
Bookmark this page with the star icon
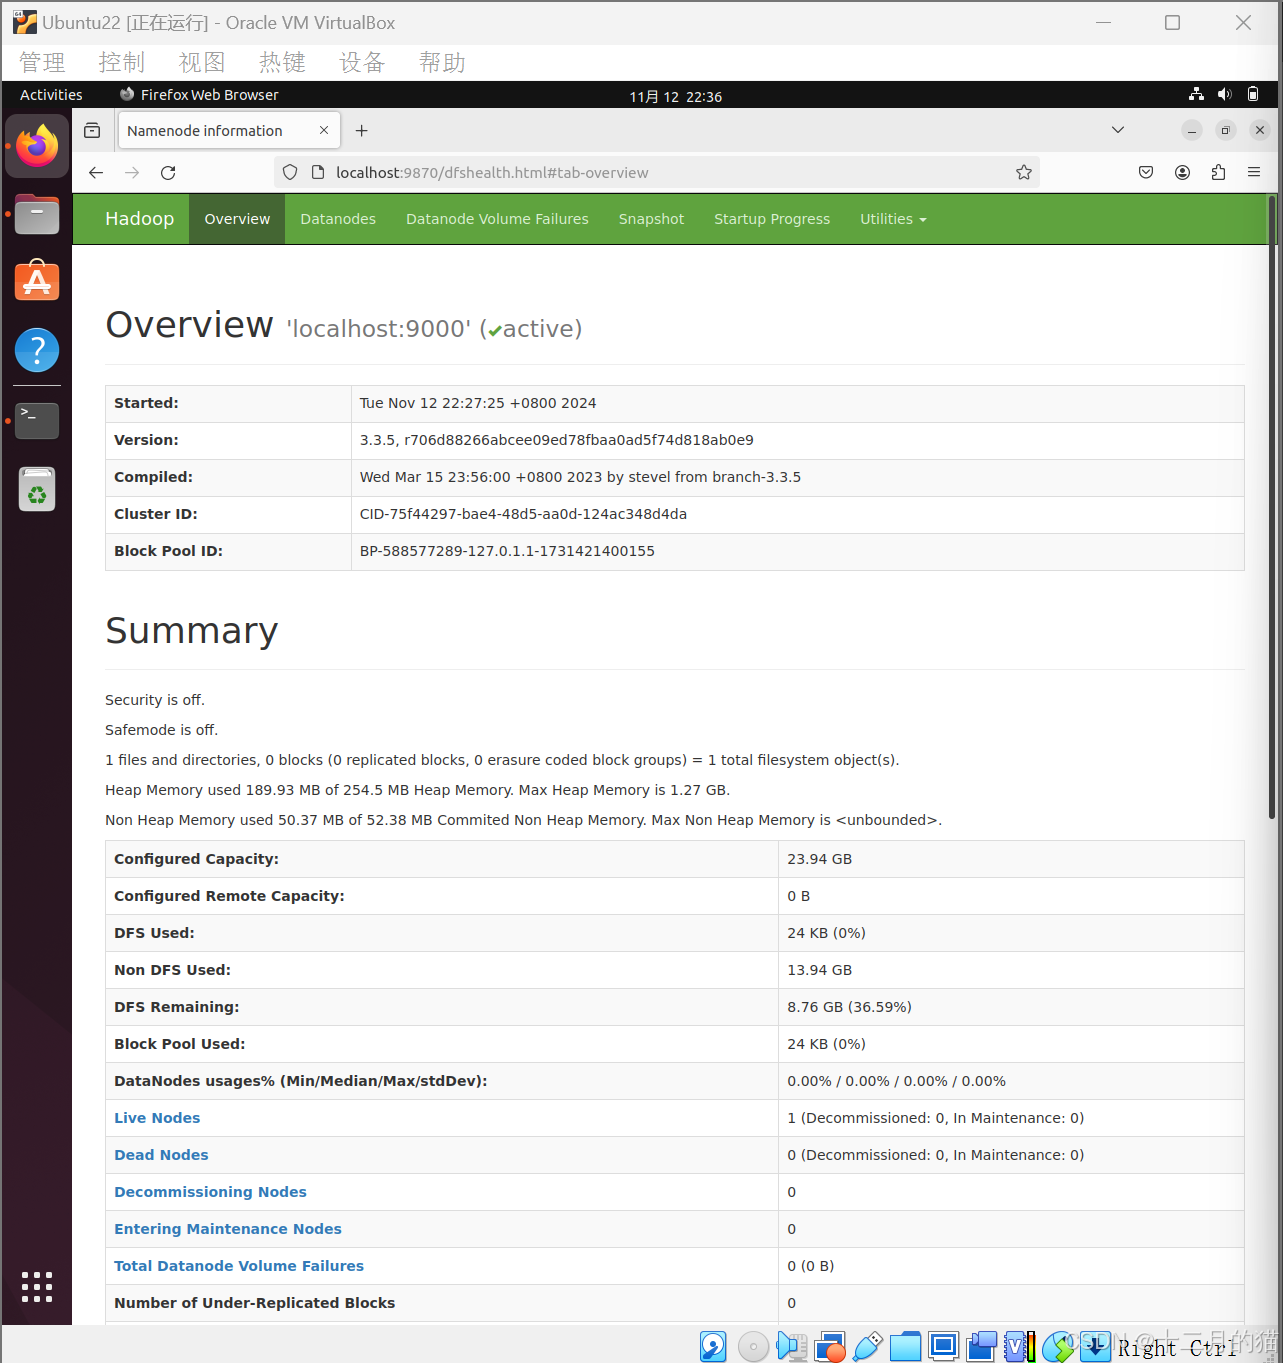coord(1024,173)
